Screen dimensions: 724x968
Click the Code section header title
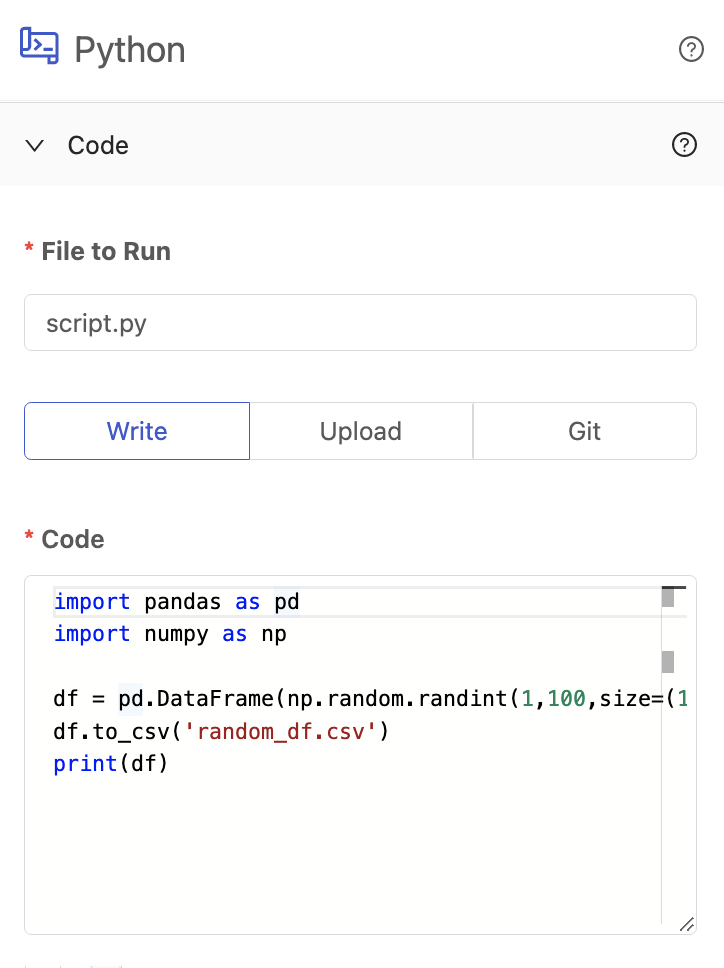coord(98,146)
